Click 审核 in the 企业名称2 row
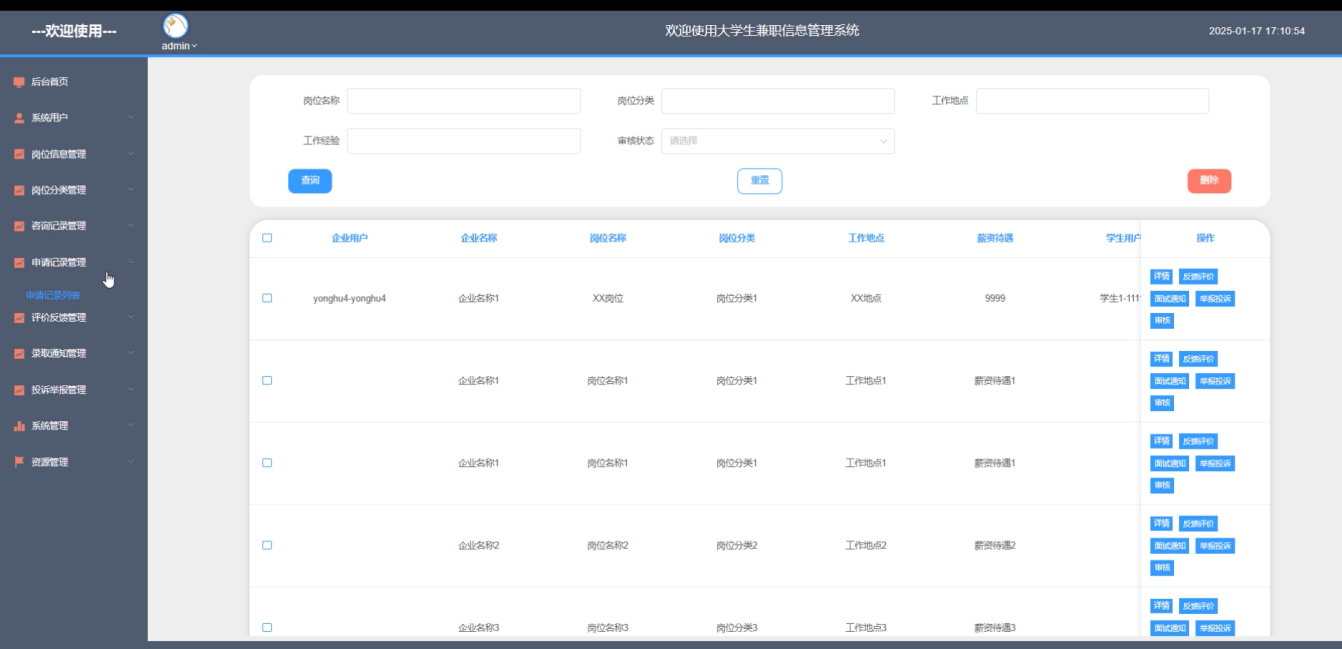 (x=1161, y=567)
